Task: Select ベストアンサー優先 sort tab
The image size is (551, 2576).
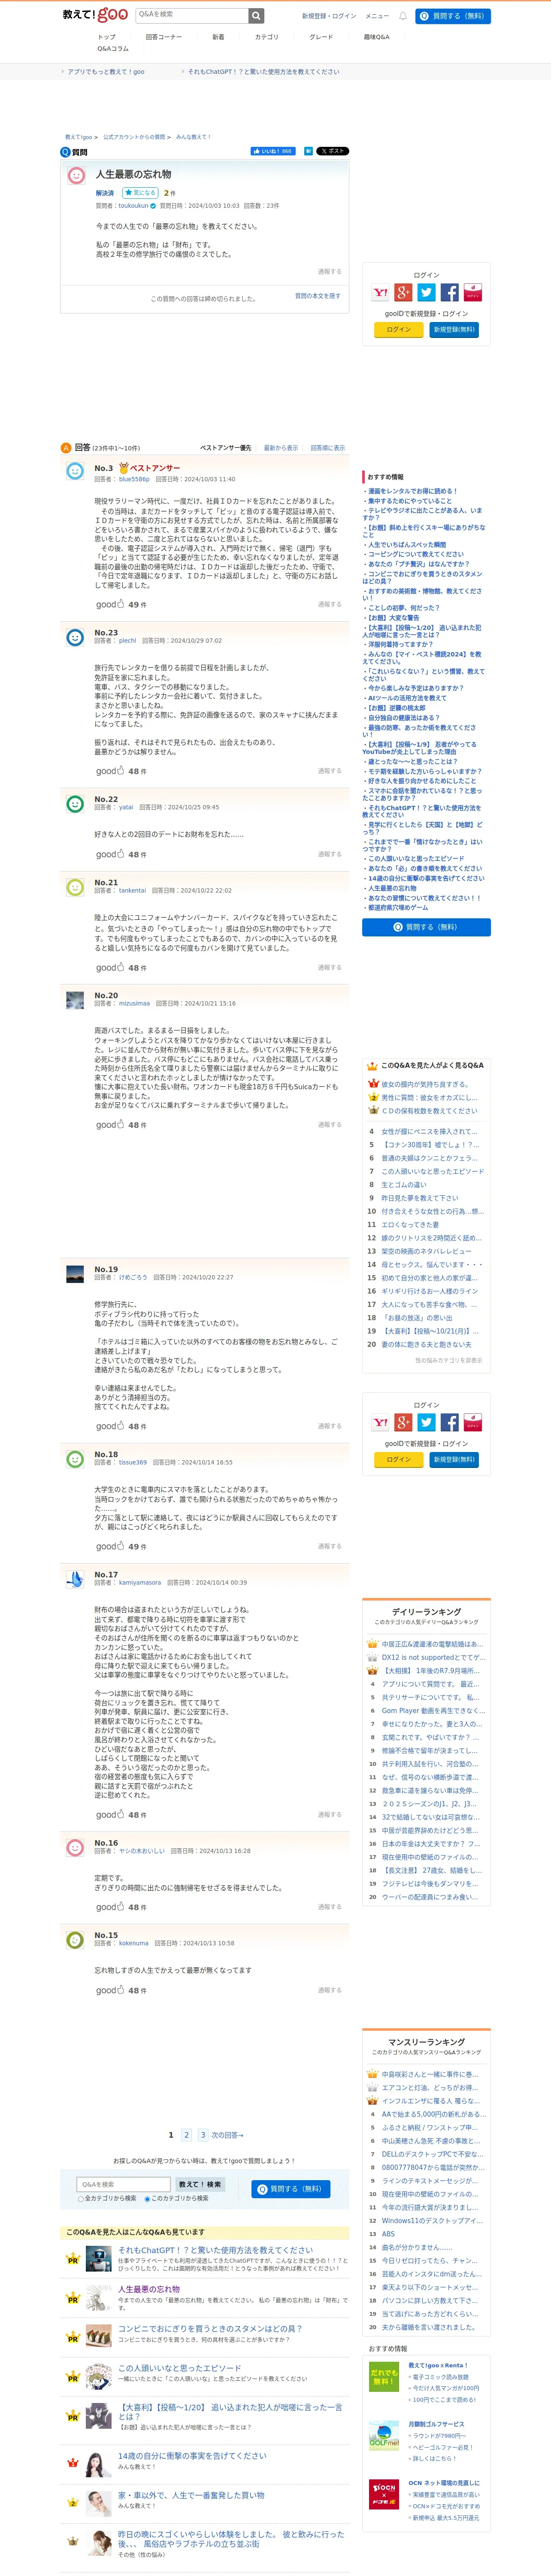Action: click(226, 448)
